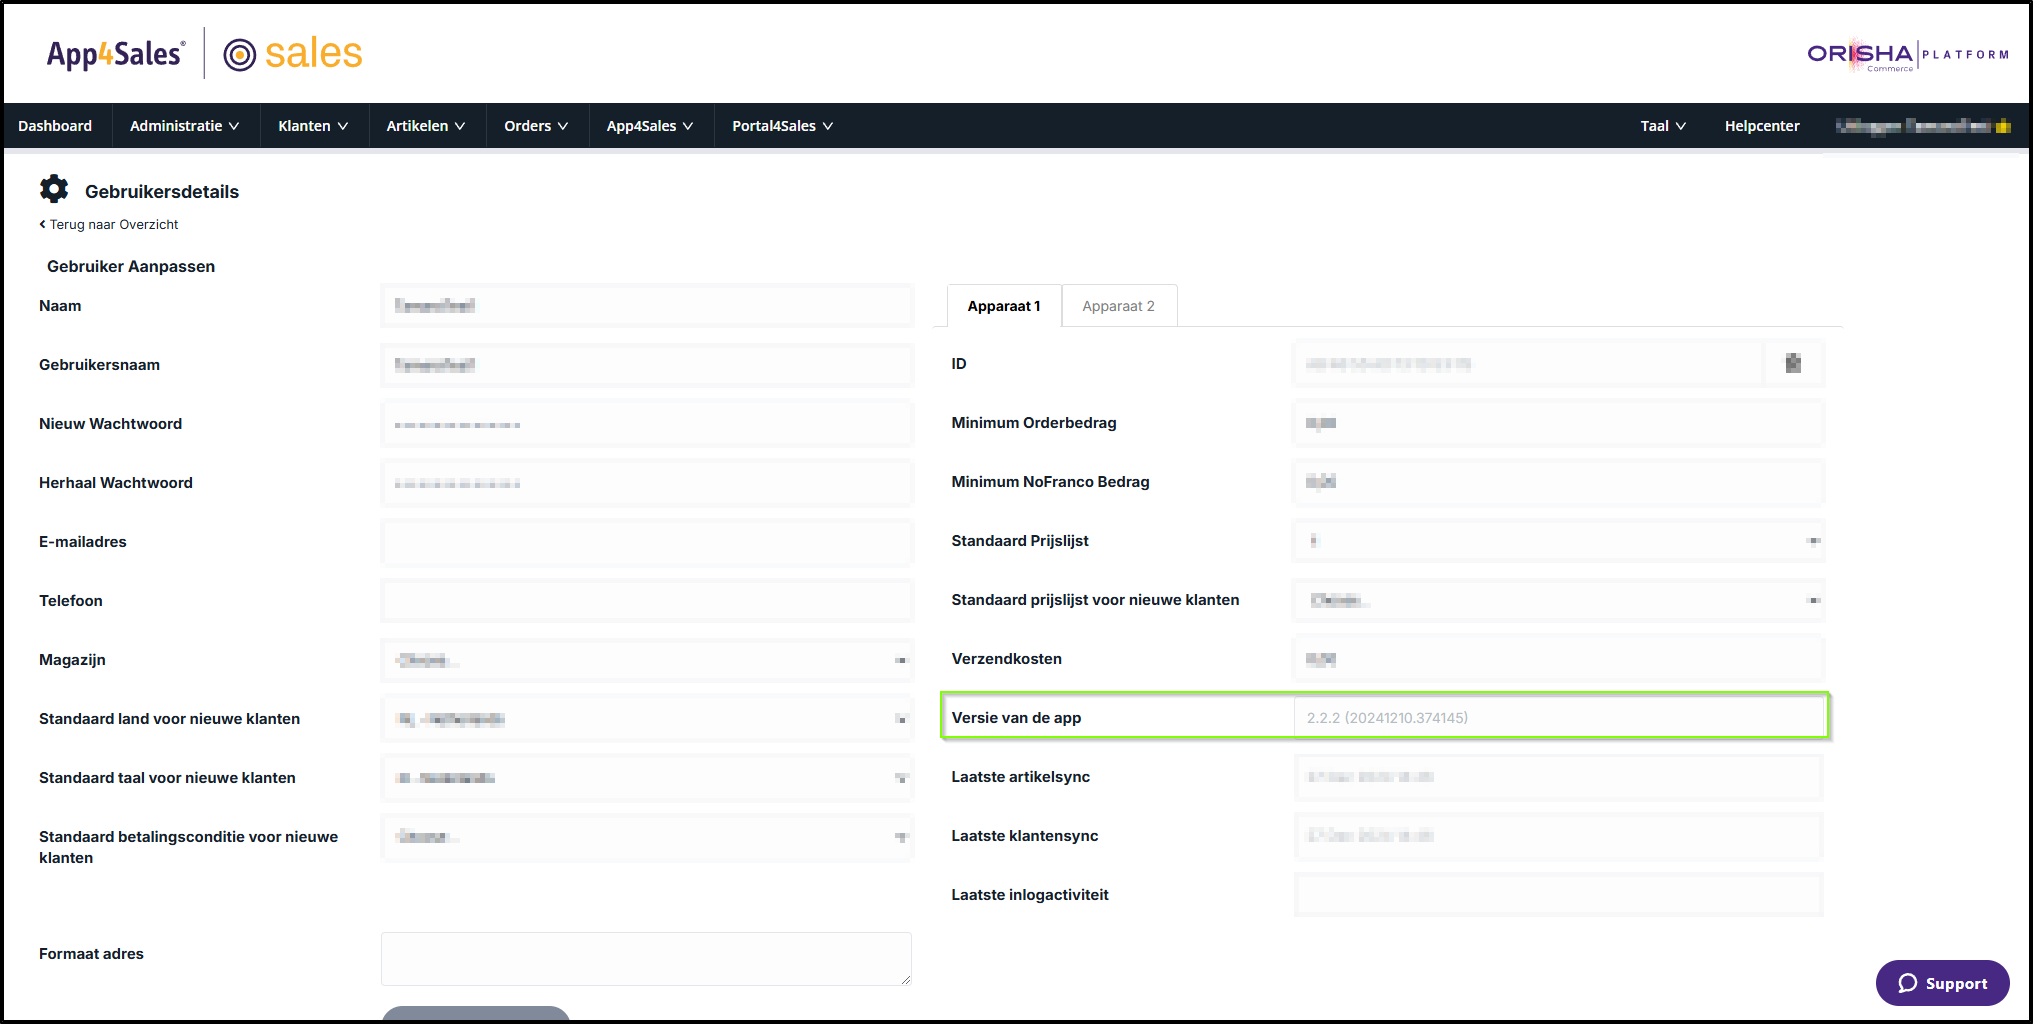
Task: Open Standaard taal voor nieuwe klanten dropdown
Action: coord(647,778)
